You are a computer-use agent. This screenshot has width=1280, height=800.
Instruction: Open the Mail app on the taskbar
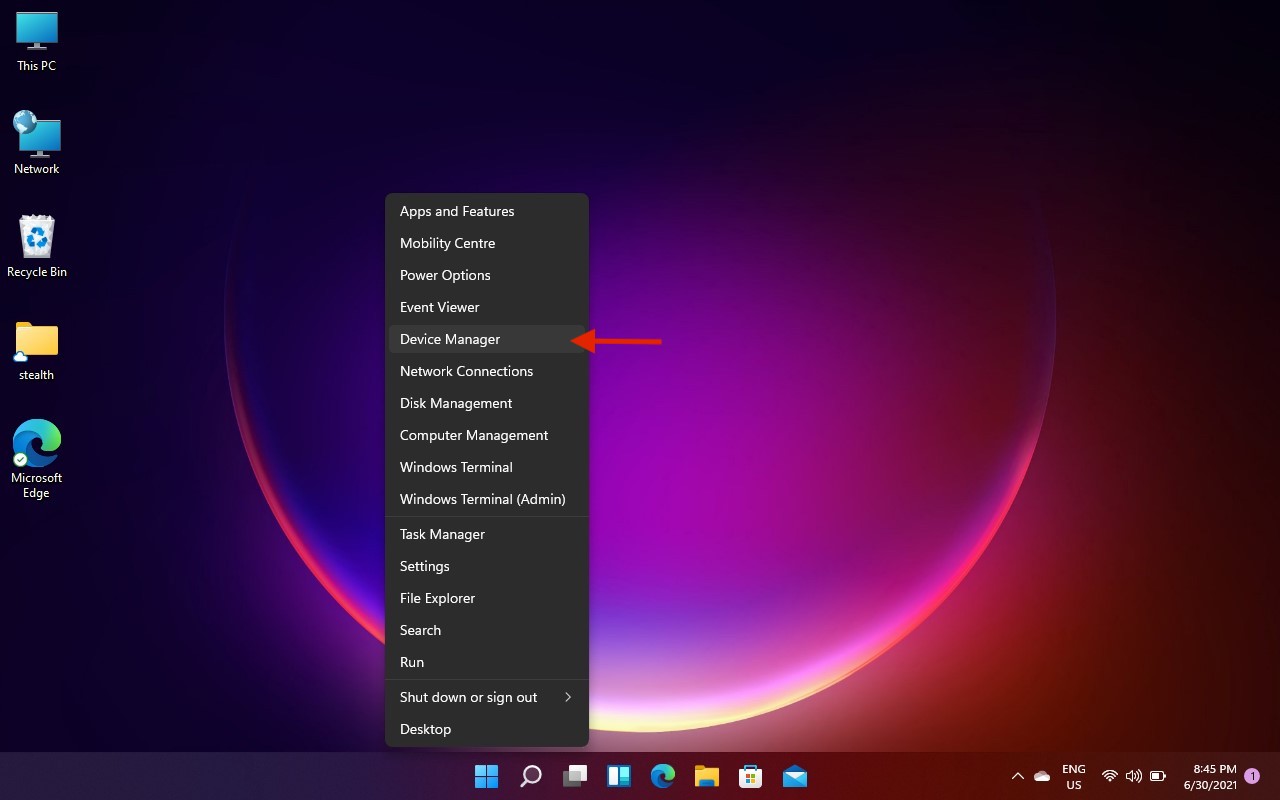pos(795,776)
